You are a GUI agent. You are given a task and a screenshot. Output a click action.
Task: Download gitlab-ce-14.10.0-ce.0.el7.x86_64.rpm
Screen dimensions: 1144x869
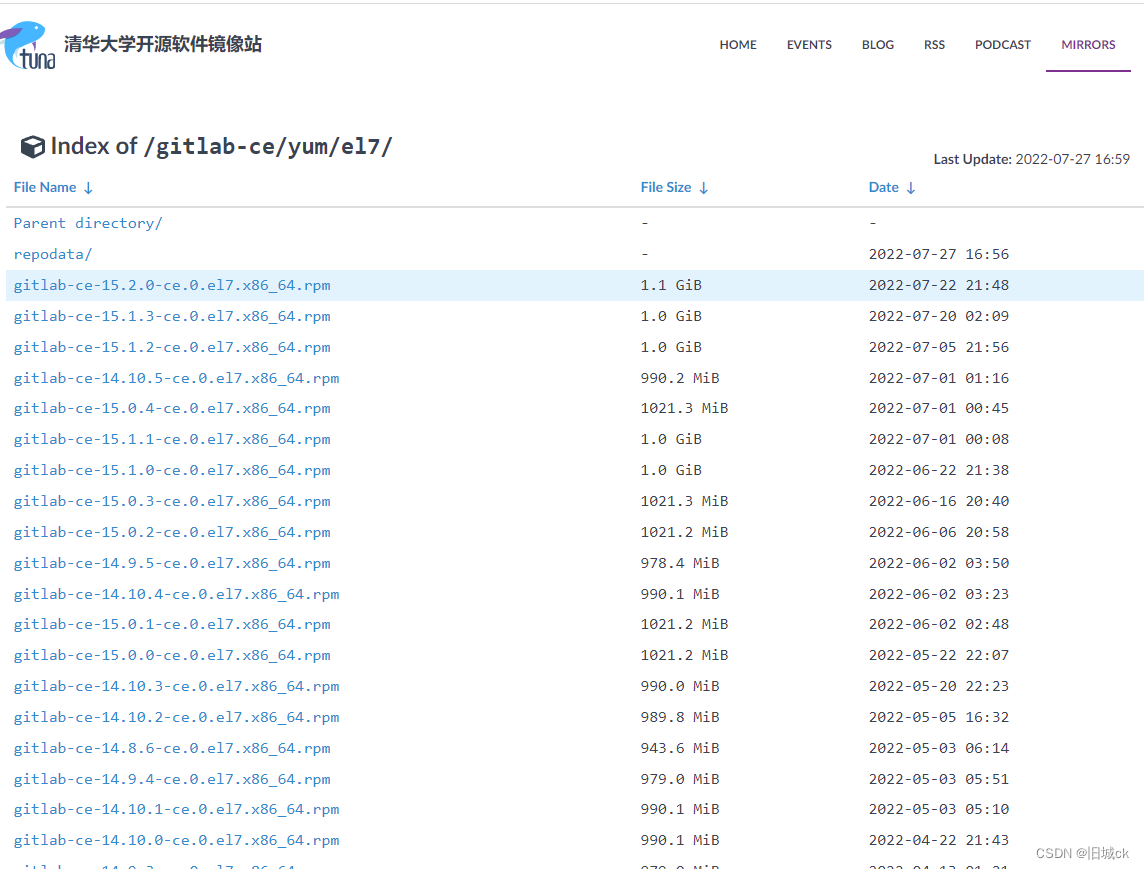pos(177,841)
